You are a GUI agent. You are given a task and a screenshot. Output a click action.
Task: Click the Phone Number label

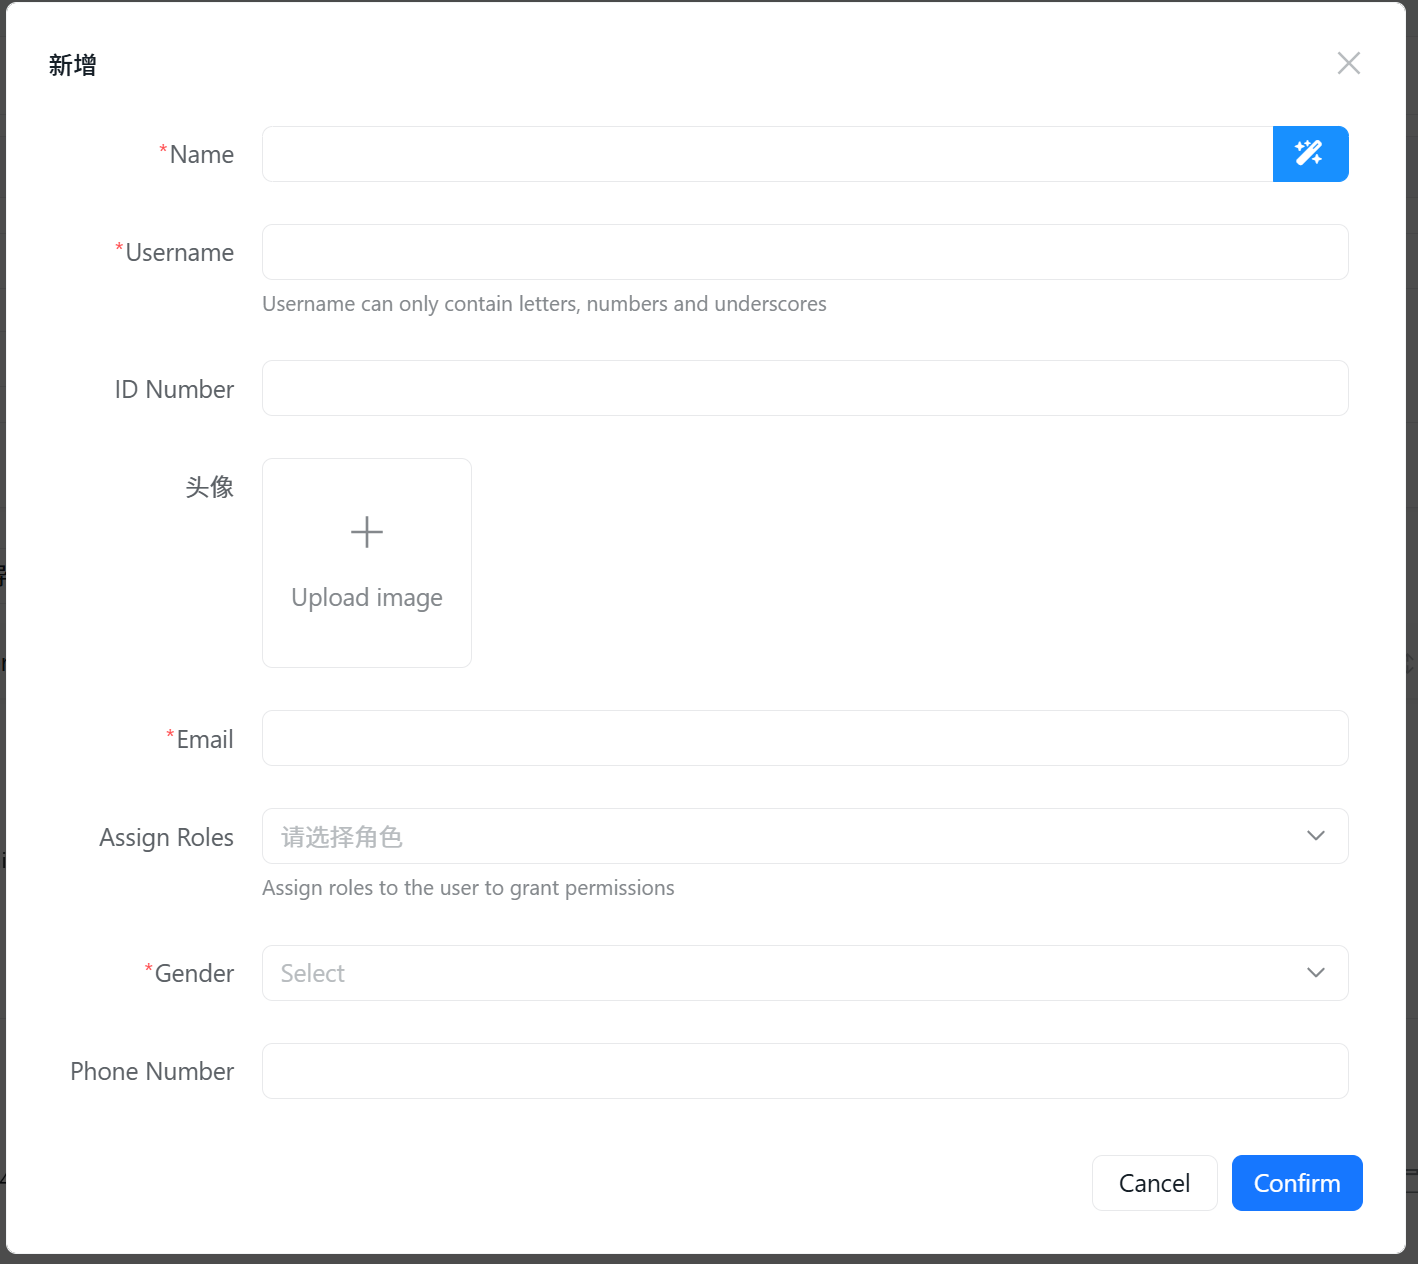152,1072
